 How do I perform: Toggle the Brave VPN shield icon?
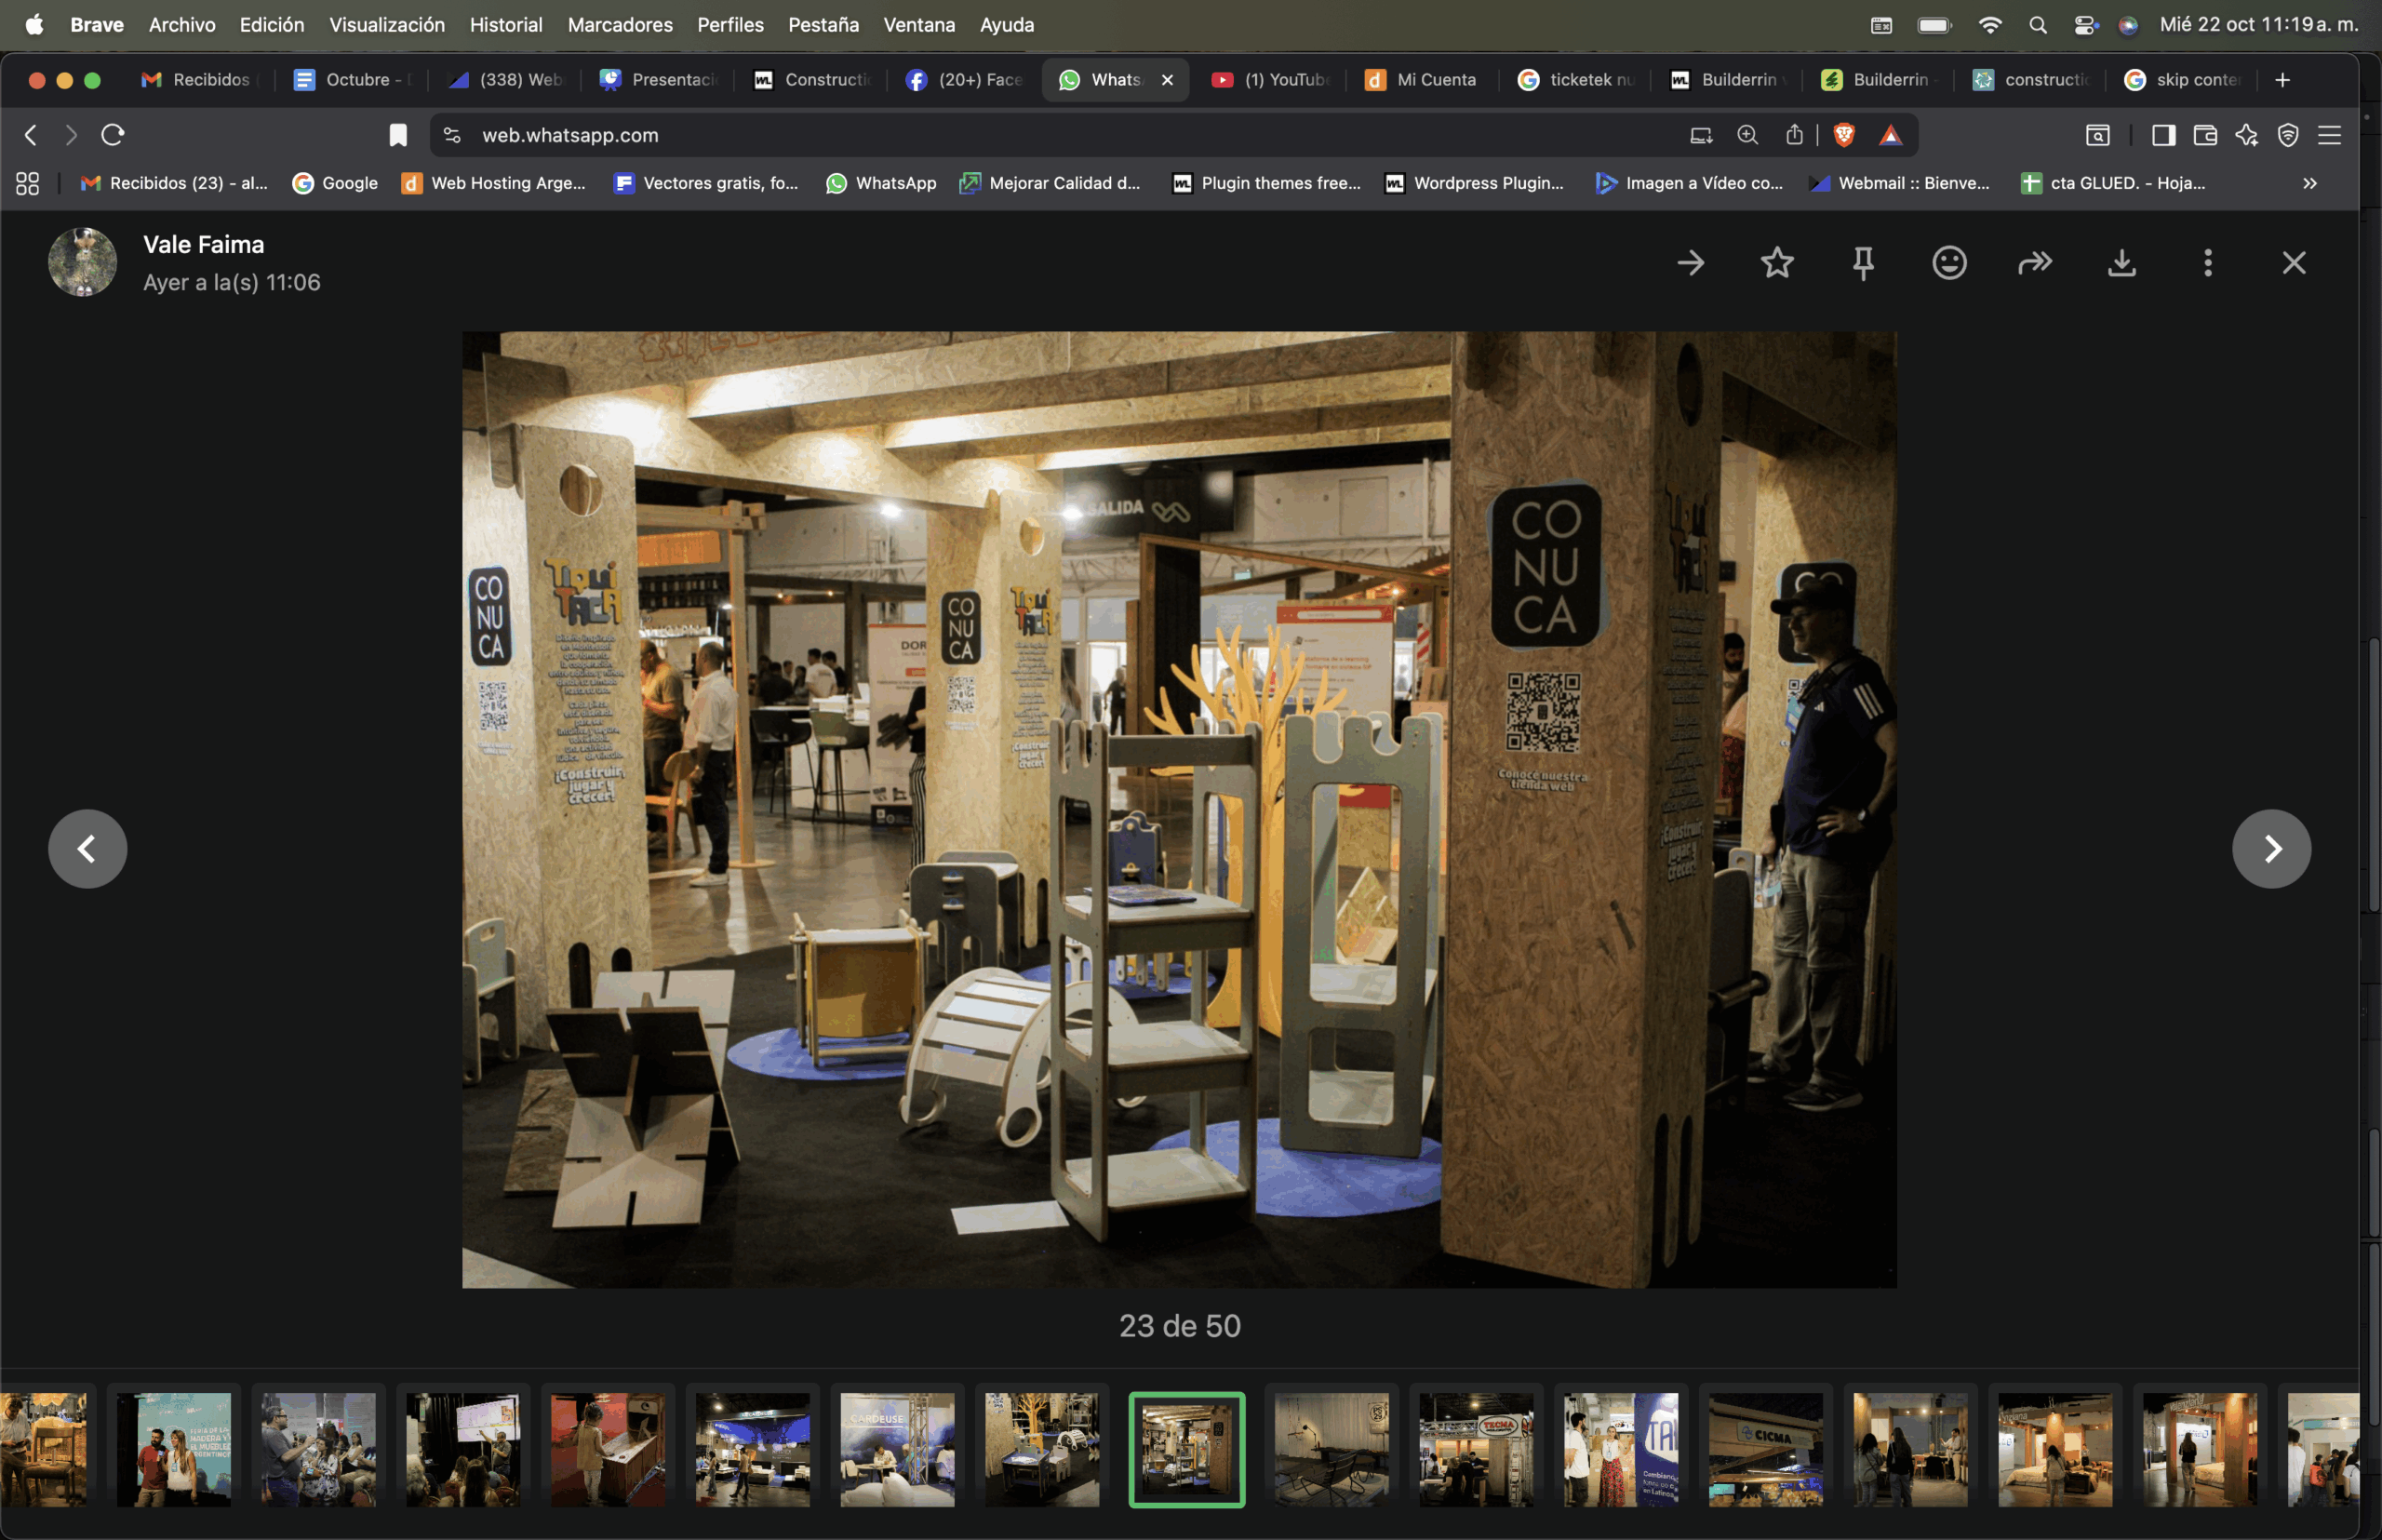(x=2288, y=135)
